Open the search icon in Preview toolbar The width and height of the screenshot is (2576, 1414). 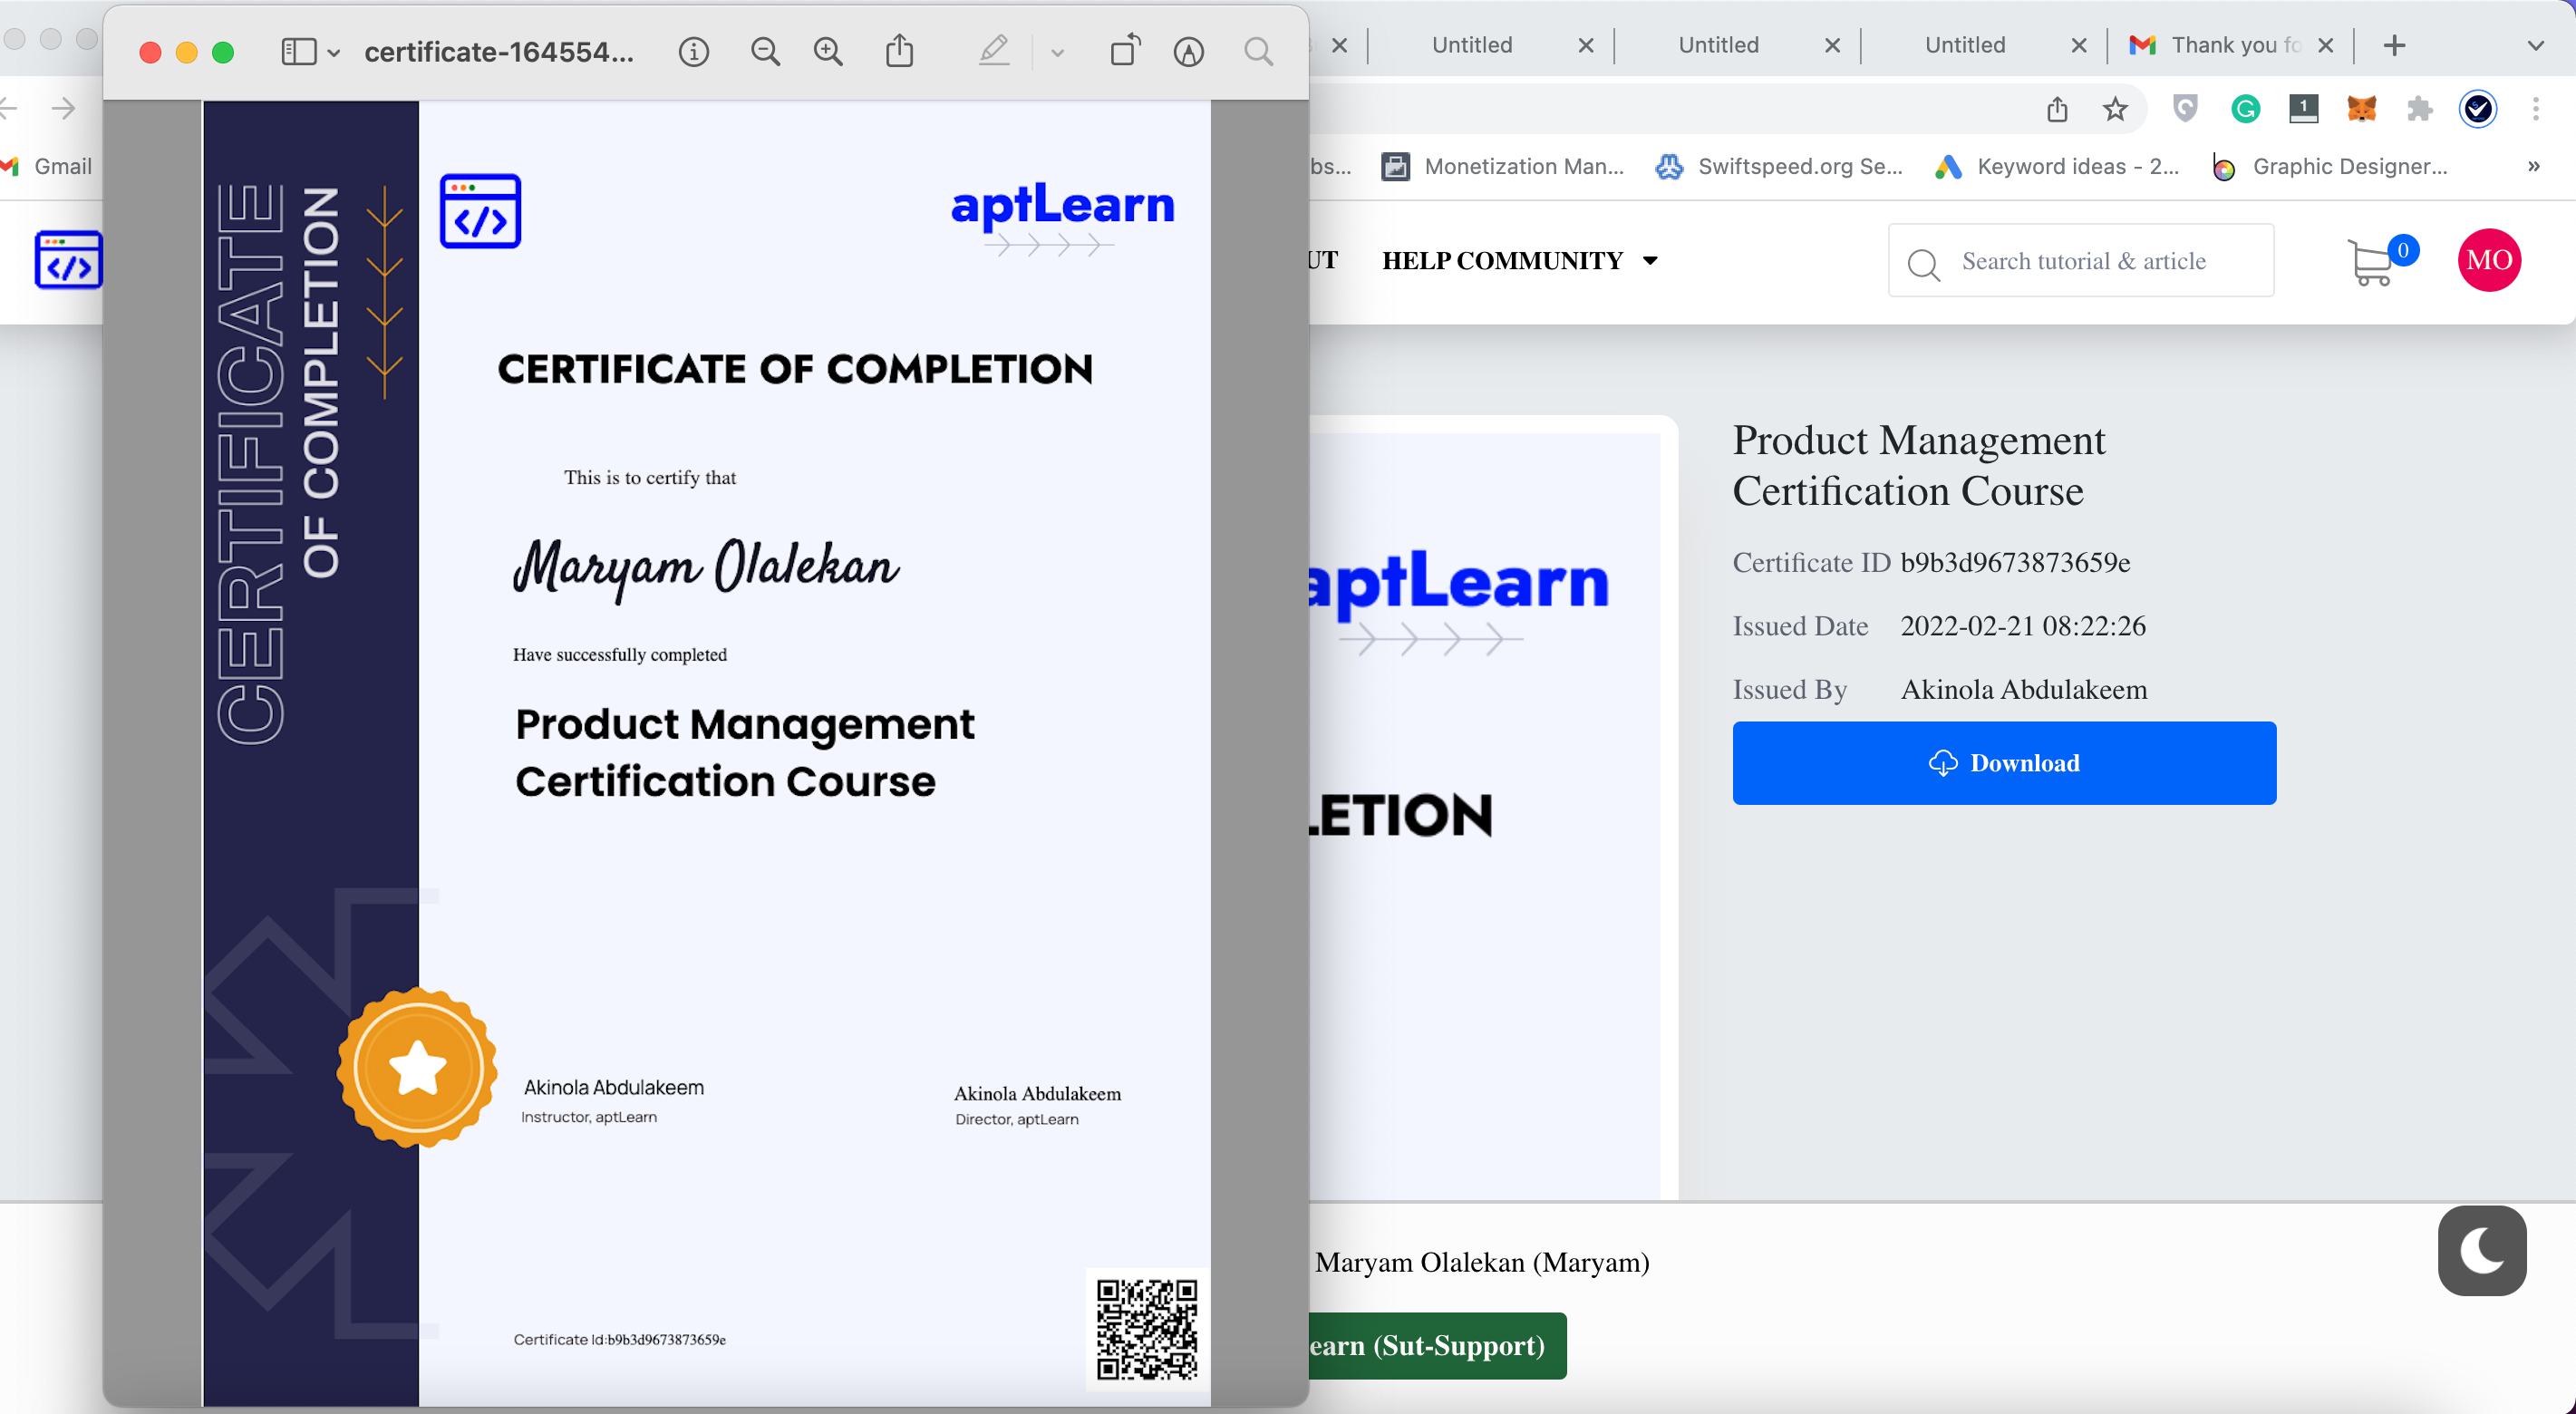[x=1259, y=52]
